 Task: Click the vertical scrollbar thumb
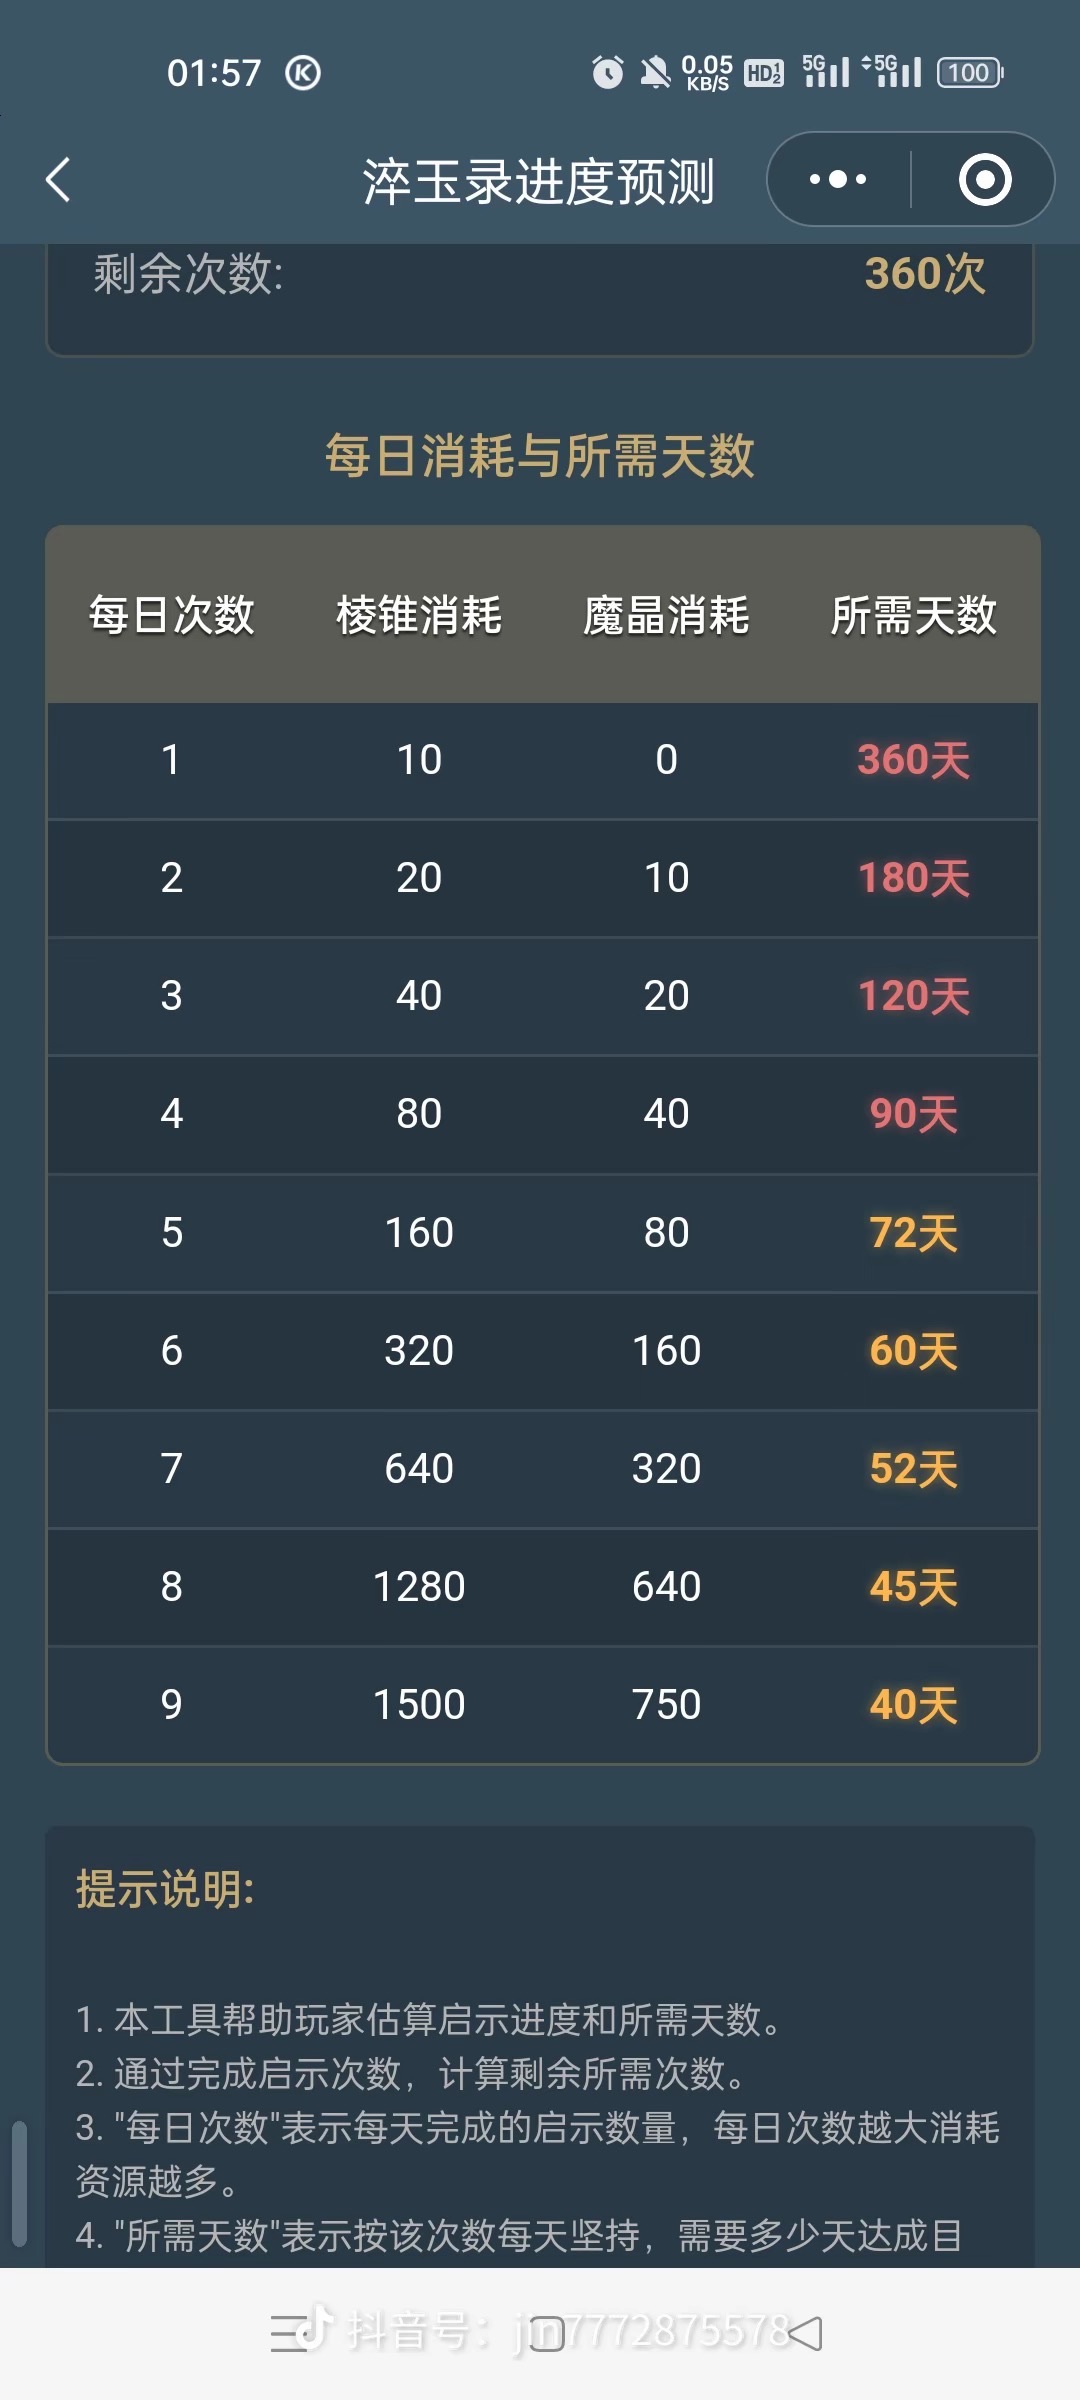tap(18, 2183)
